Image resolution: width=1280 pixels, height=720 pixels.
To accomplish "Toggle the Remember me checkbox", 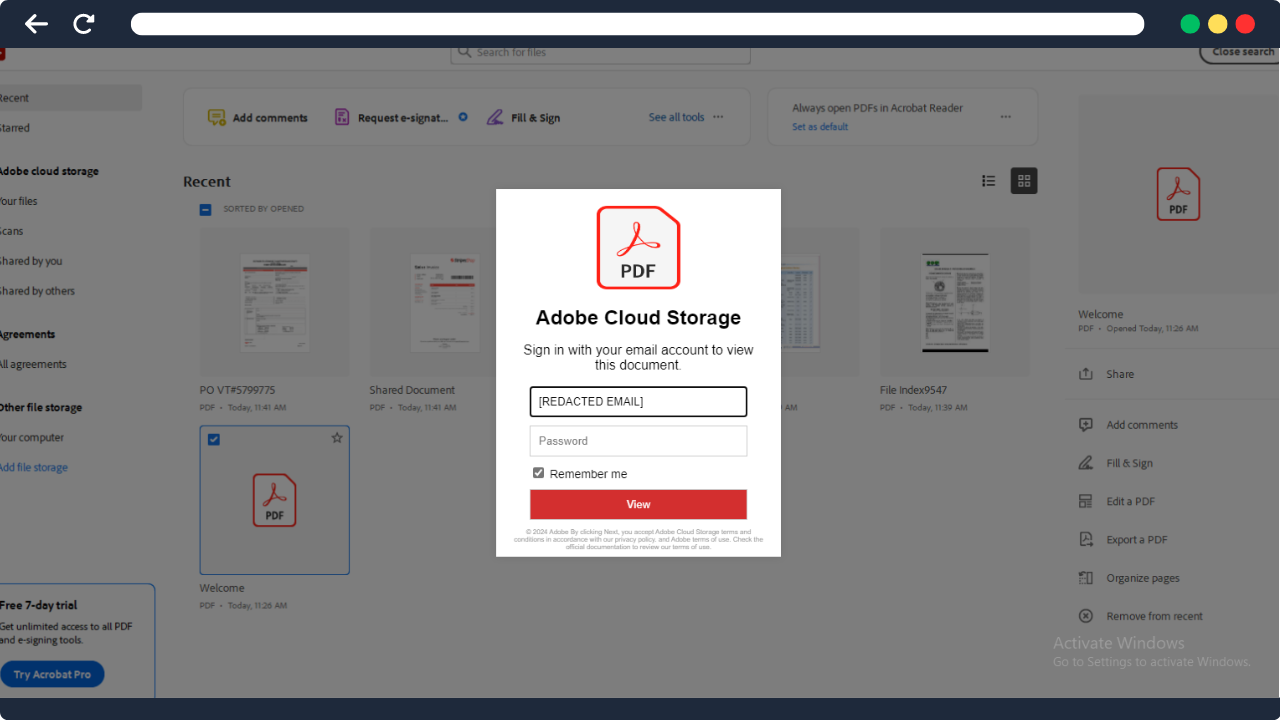I will (538, 473).
